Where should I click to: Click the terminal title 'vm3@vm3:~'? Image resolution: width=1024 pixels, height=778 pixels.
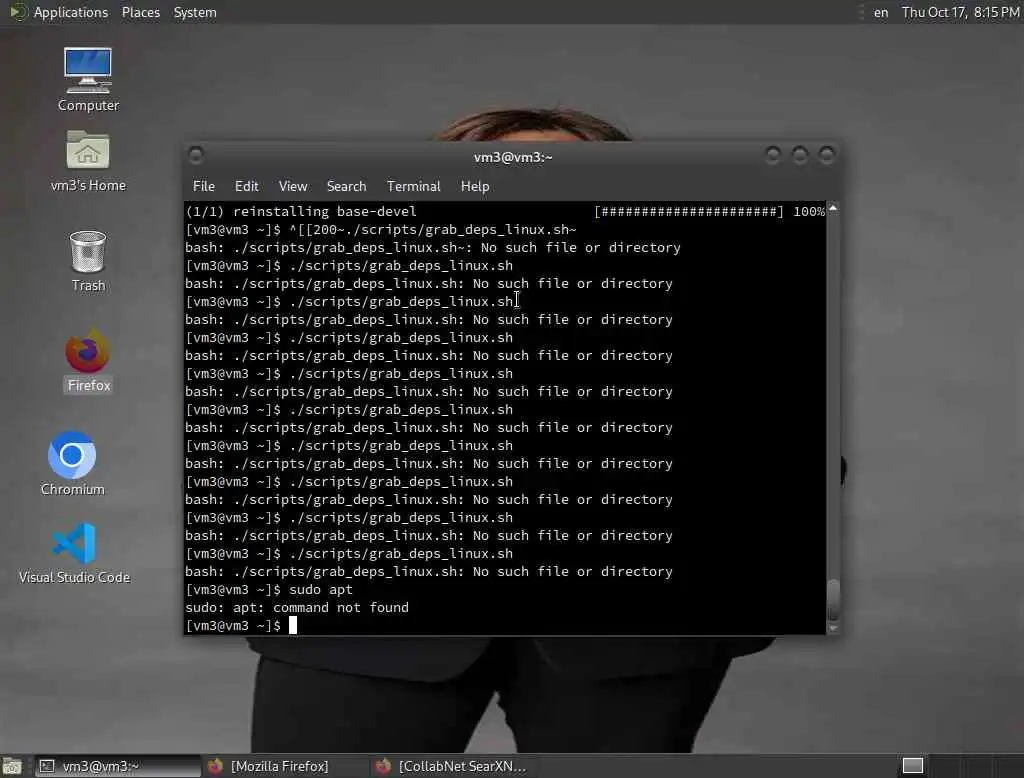[513, 157]
